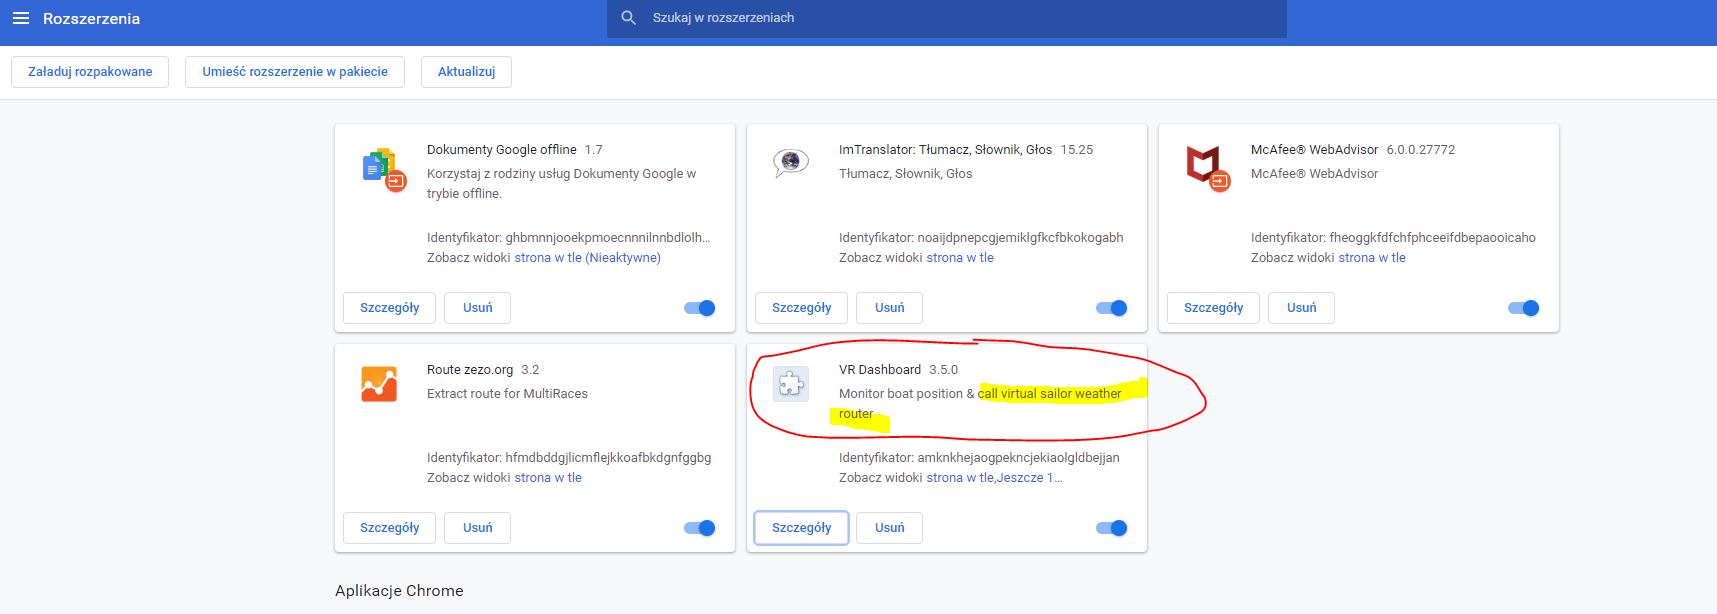Click Umieść rozszerzenie w pakiecie
The width and height of the screenshot is (1717, 614).
pyautogui.click(x=295, y=72)
